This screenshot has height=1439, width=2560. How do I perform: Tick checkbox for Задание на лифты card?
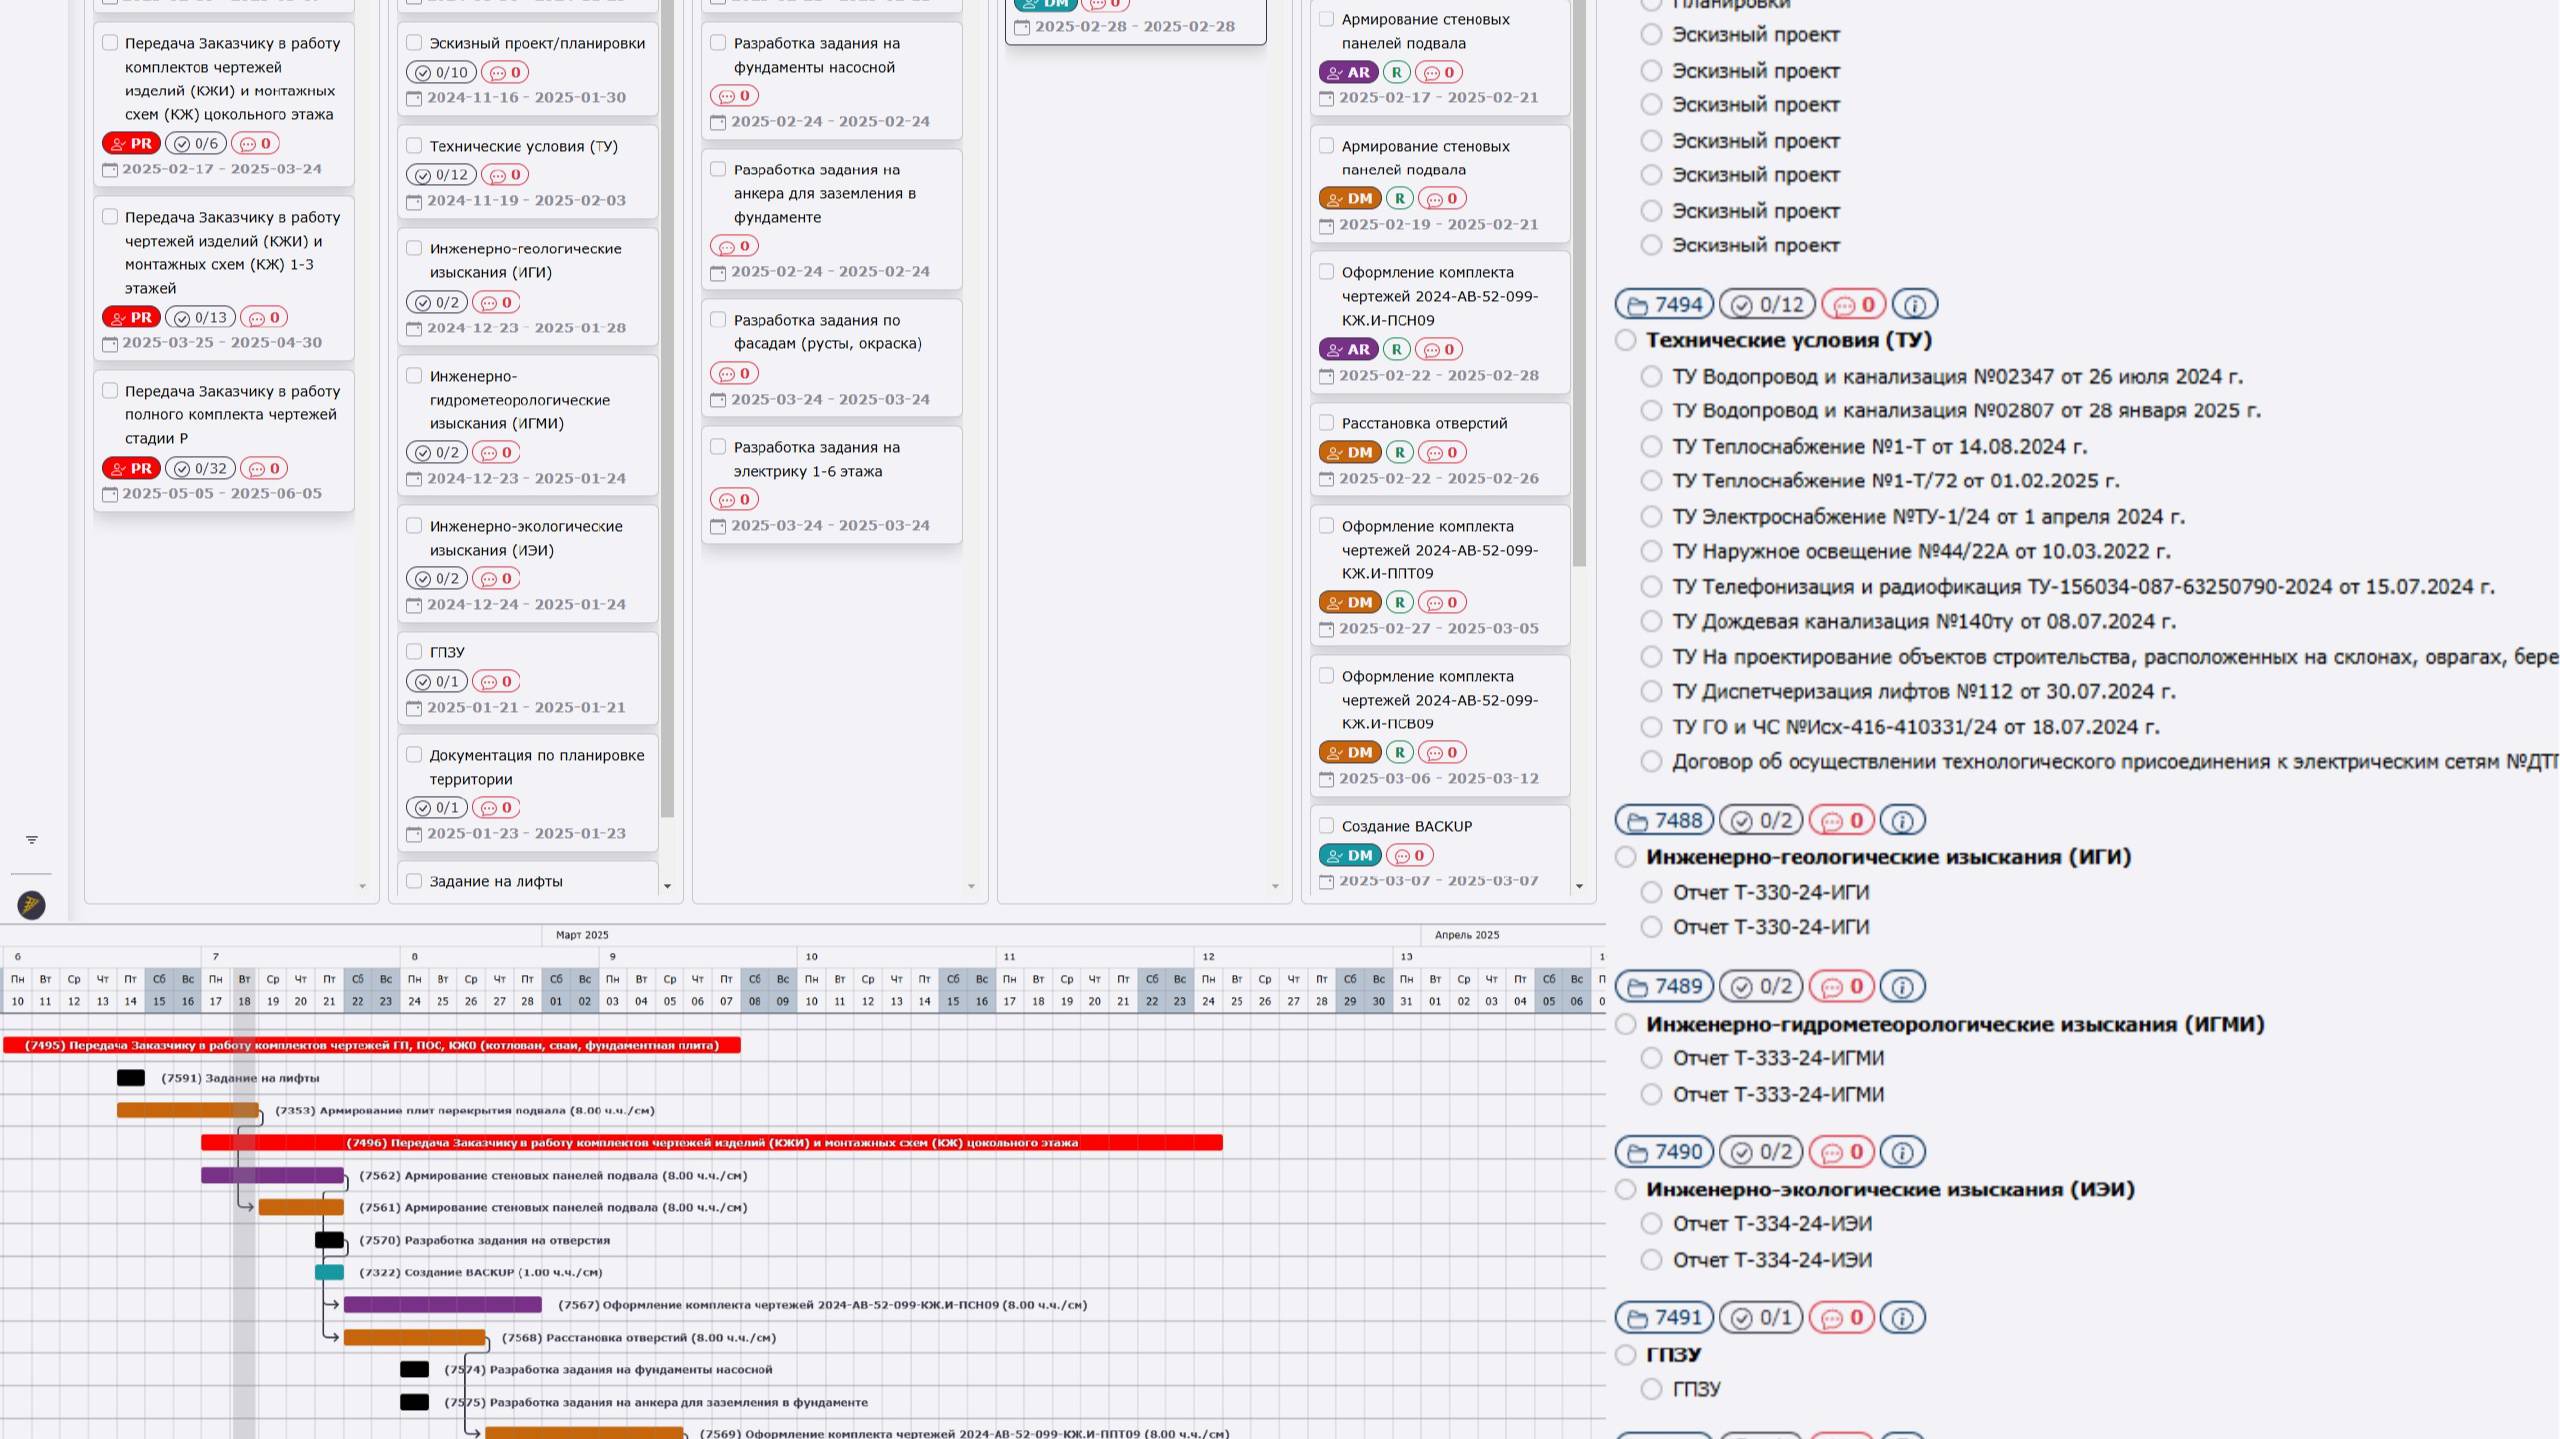click(x=414, y=881)
